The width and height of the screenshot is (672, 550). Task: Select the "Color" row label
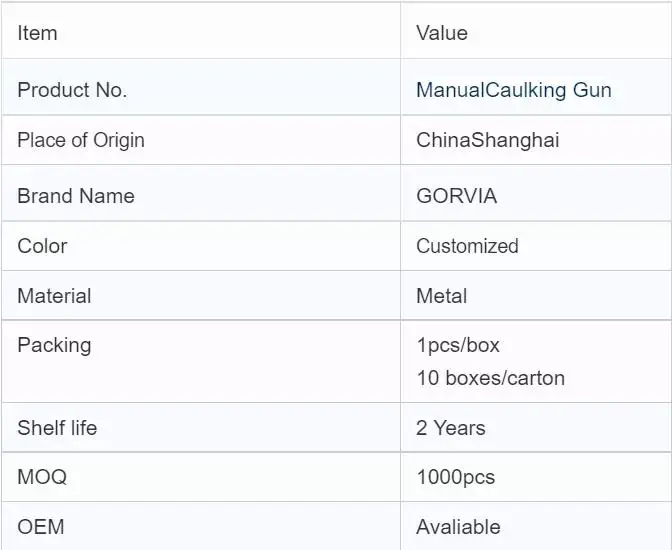coord(42,246)
